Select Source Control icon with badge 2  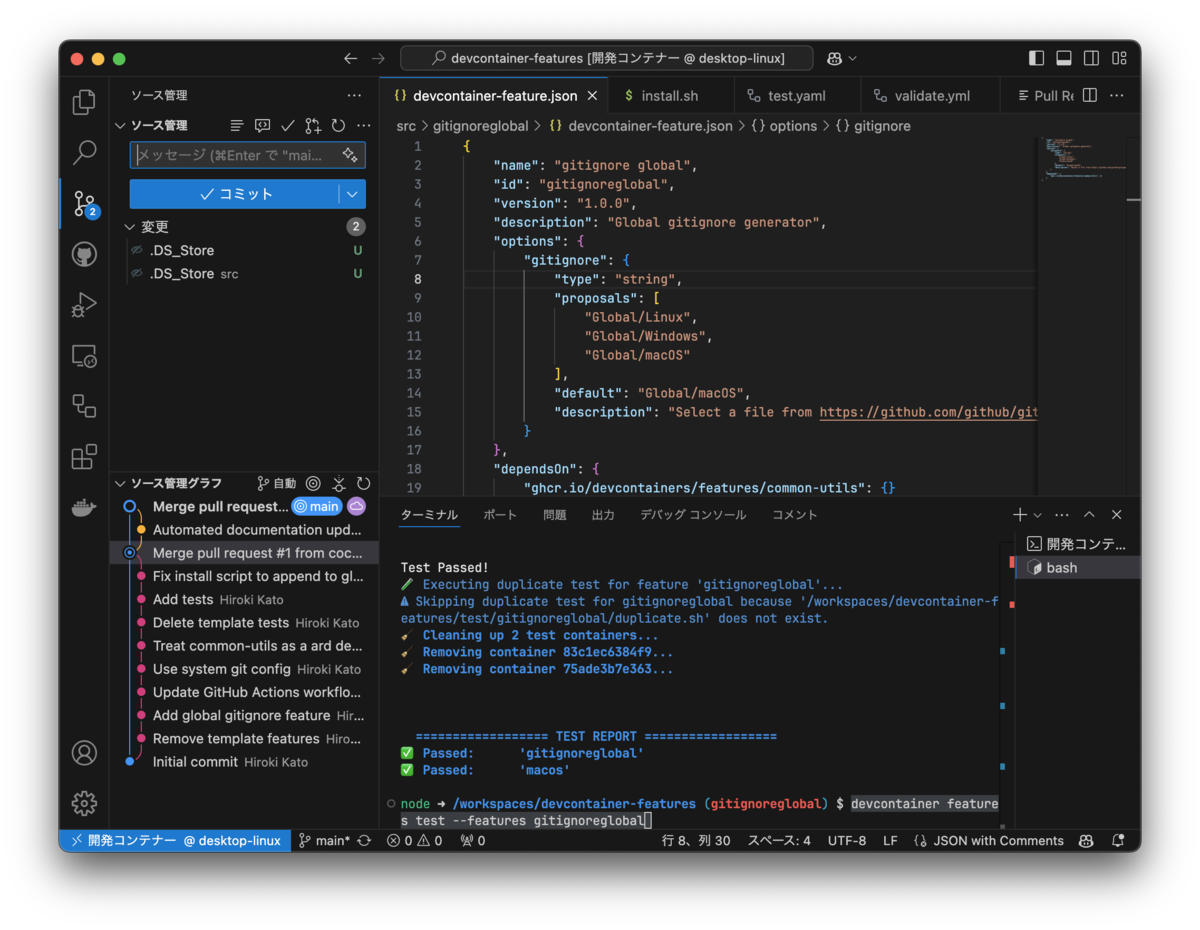coord(85,205)
